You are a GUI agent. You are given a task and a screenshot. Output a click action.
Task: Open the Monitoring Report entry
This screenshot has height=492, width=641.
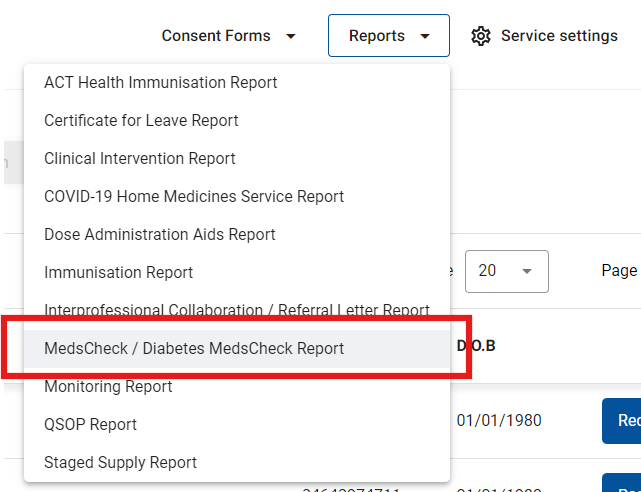(x=237, y=387)
